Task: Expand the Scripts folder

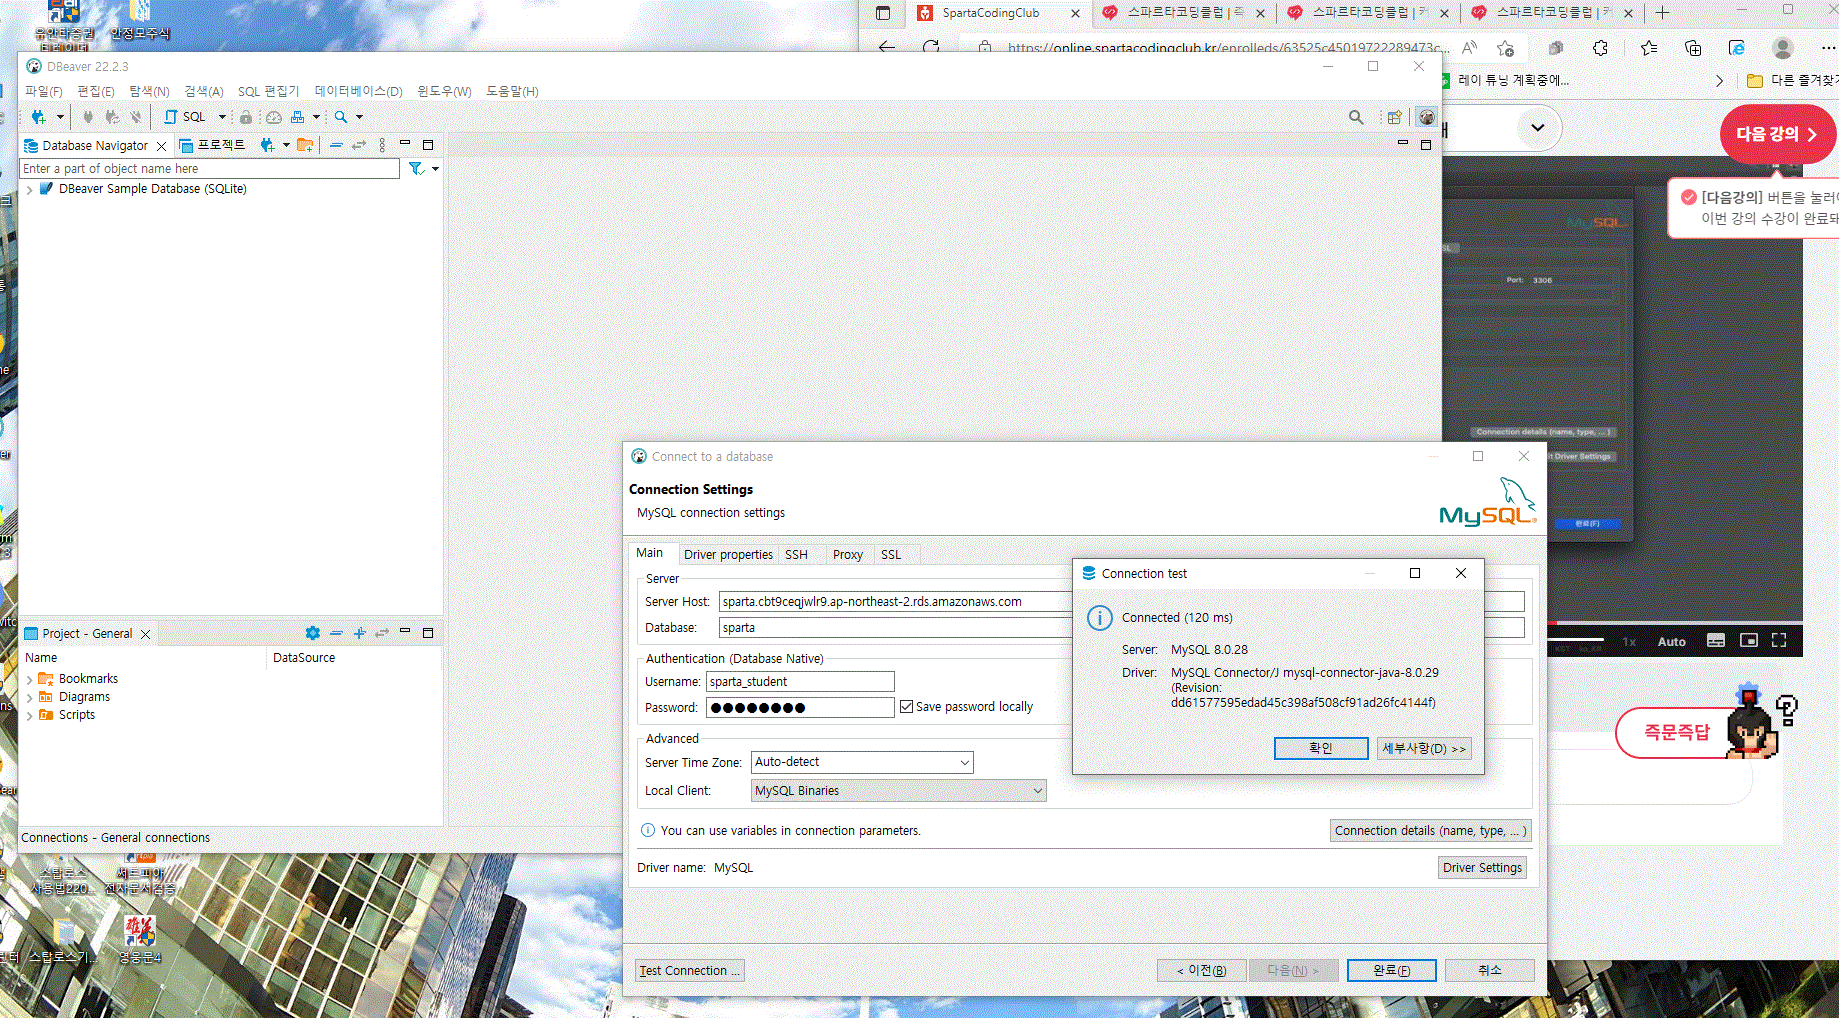Action: click(30, 715)
